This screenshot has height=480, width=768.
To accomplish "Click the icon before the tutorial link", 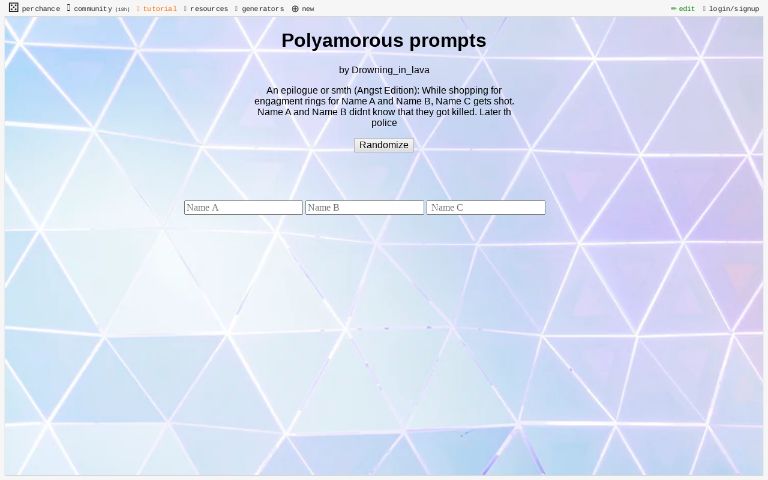I will 138,9.
